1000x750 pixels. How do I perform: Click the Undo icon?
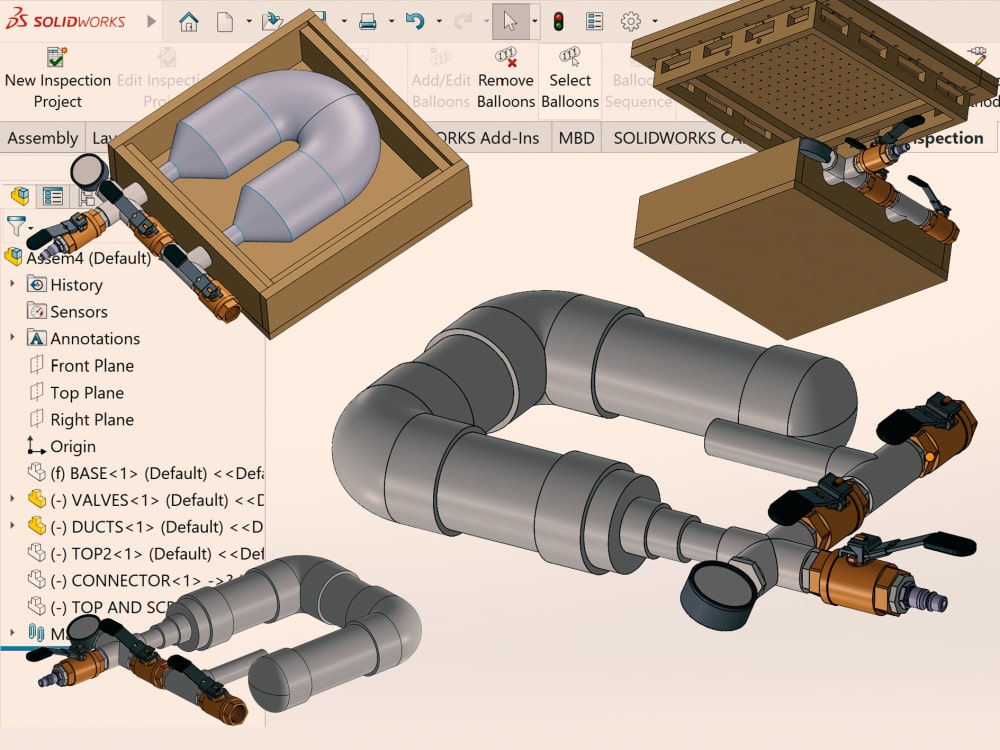(x=415, y=22)
